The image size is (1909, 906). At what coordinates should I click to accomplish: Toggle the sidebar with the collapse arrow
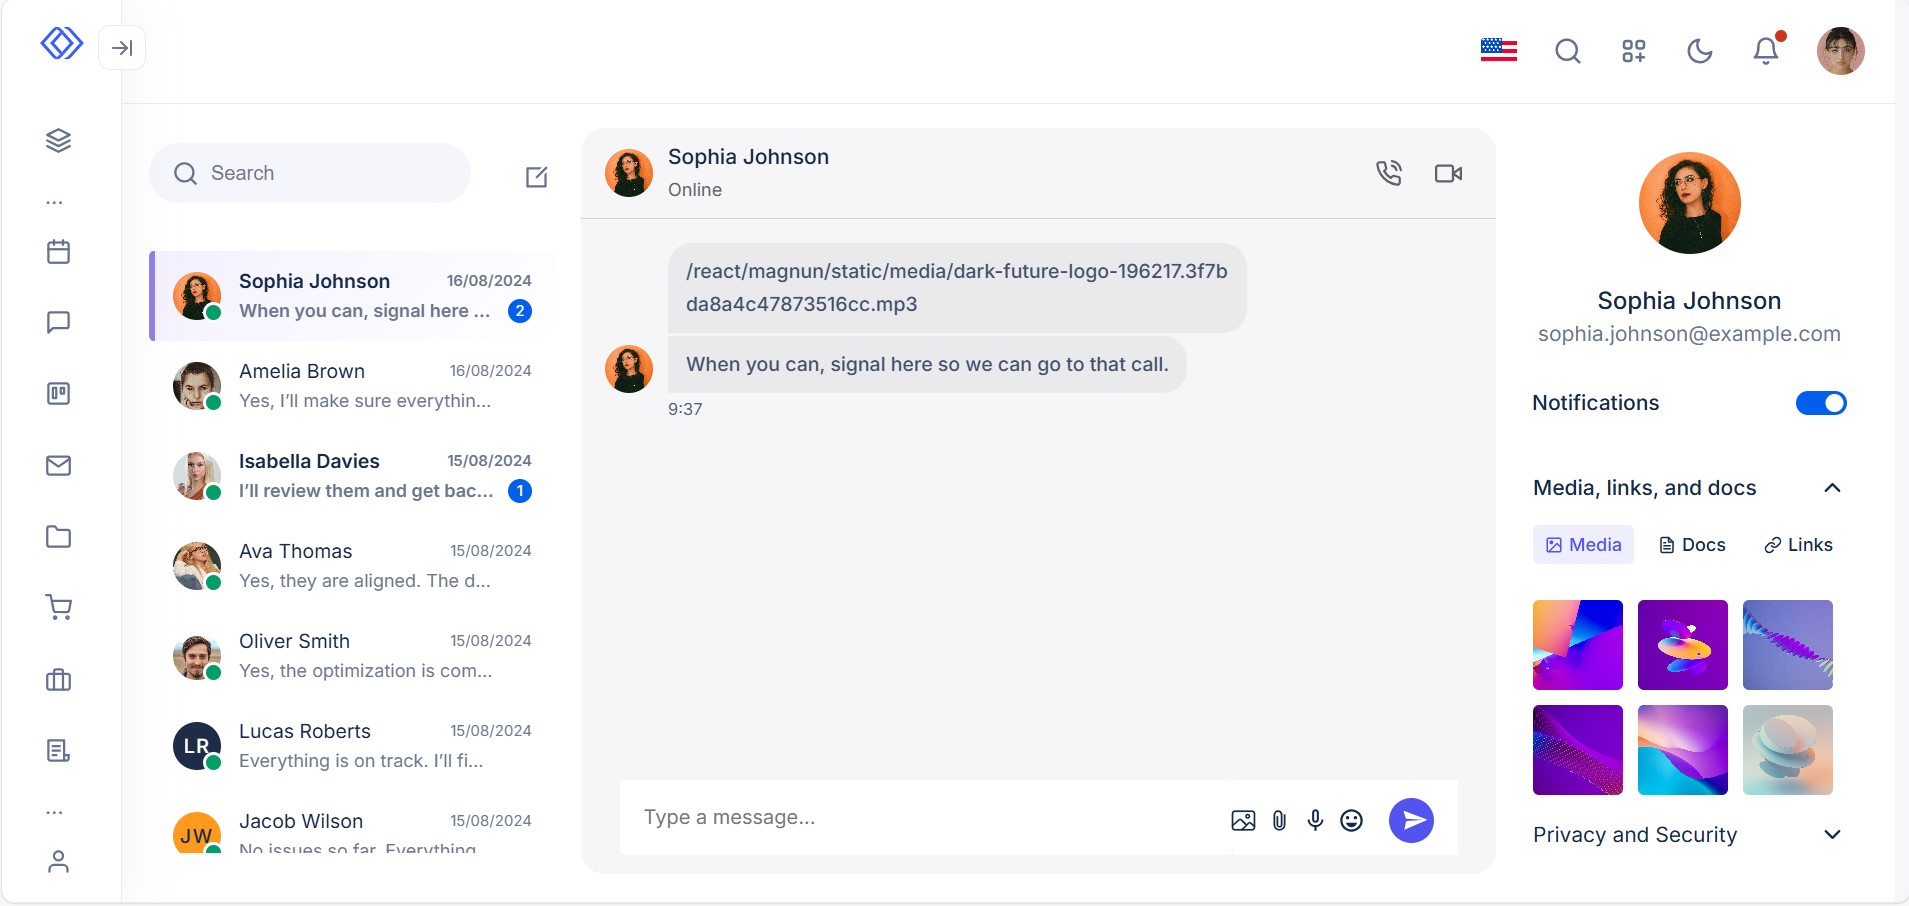(x=122, y=47)
